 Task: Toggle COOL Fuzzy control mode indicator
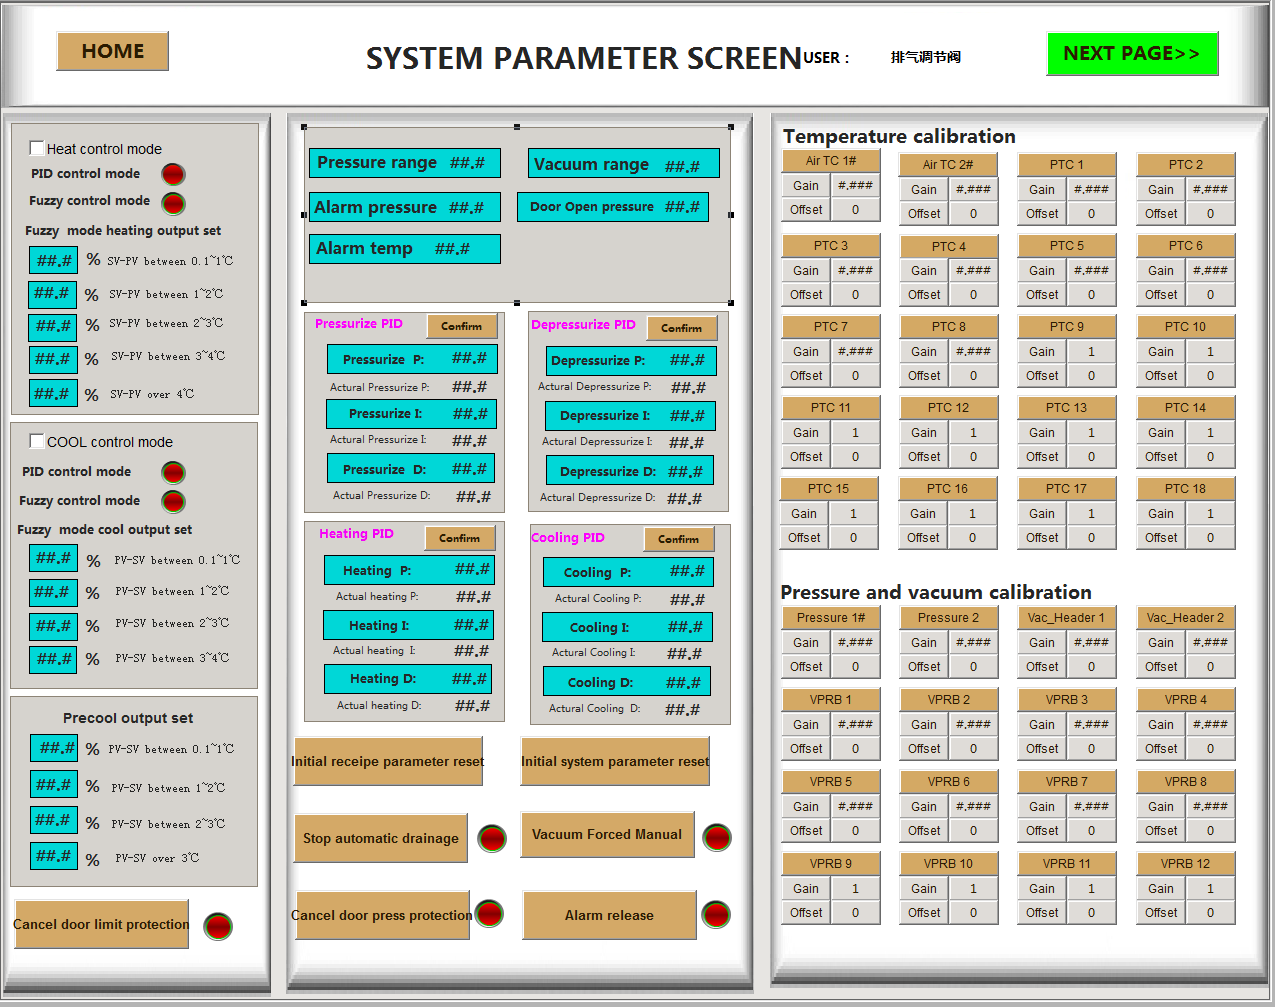(x=173, y=501)
